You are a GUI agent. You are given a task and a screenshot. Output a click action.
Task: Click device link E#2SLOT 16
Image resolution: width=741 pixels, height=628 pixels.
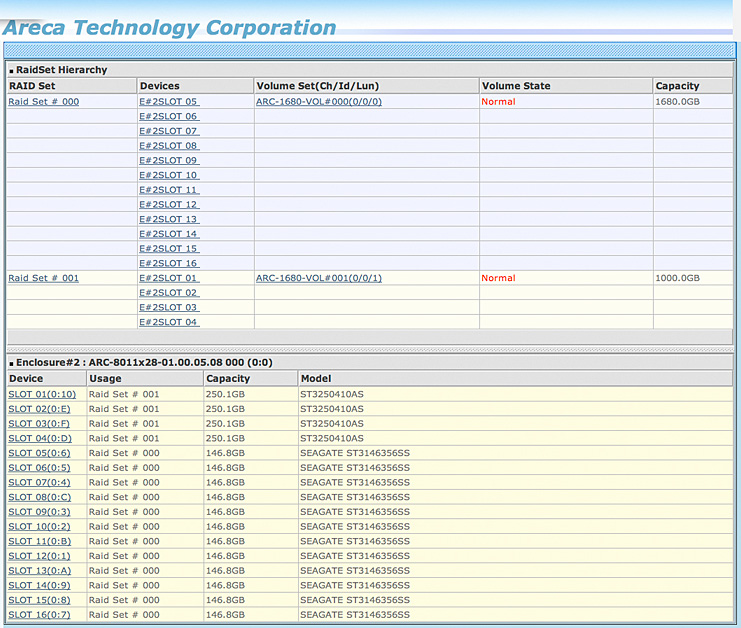pos(169,263)
